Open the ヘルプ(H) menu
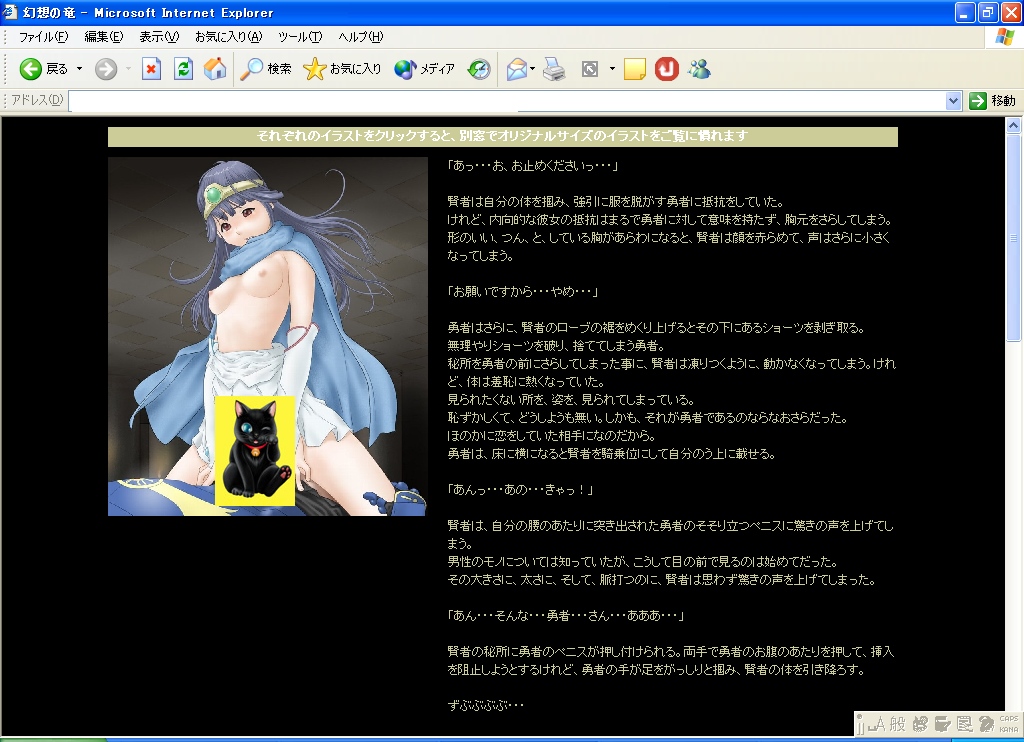This screenshot has height=742, width=1024. pyautogui.click(x=360, y=37)
